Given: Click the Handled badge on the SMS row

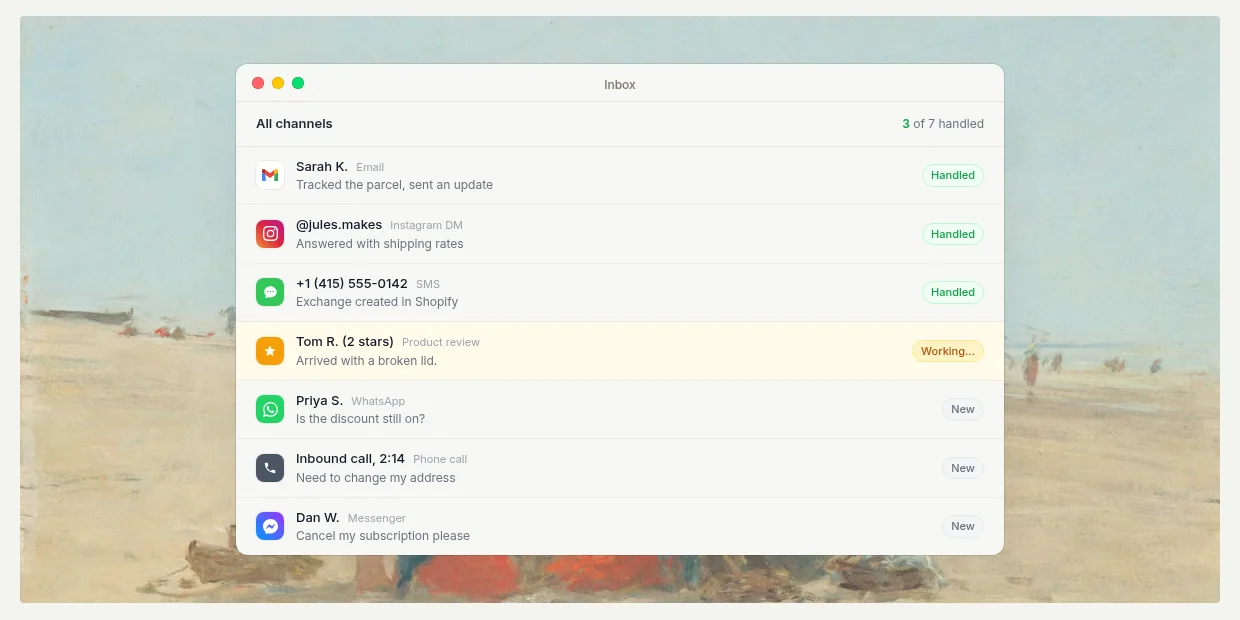Looking at the screenshot, I should click(x=952, y=292).
